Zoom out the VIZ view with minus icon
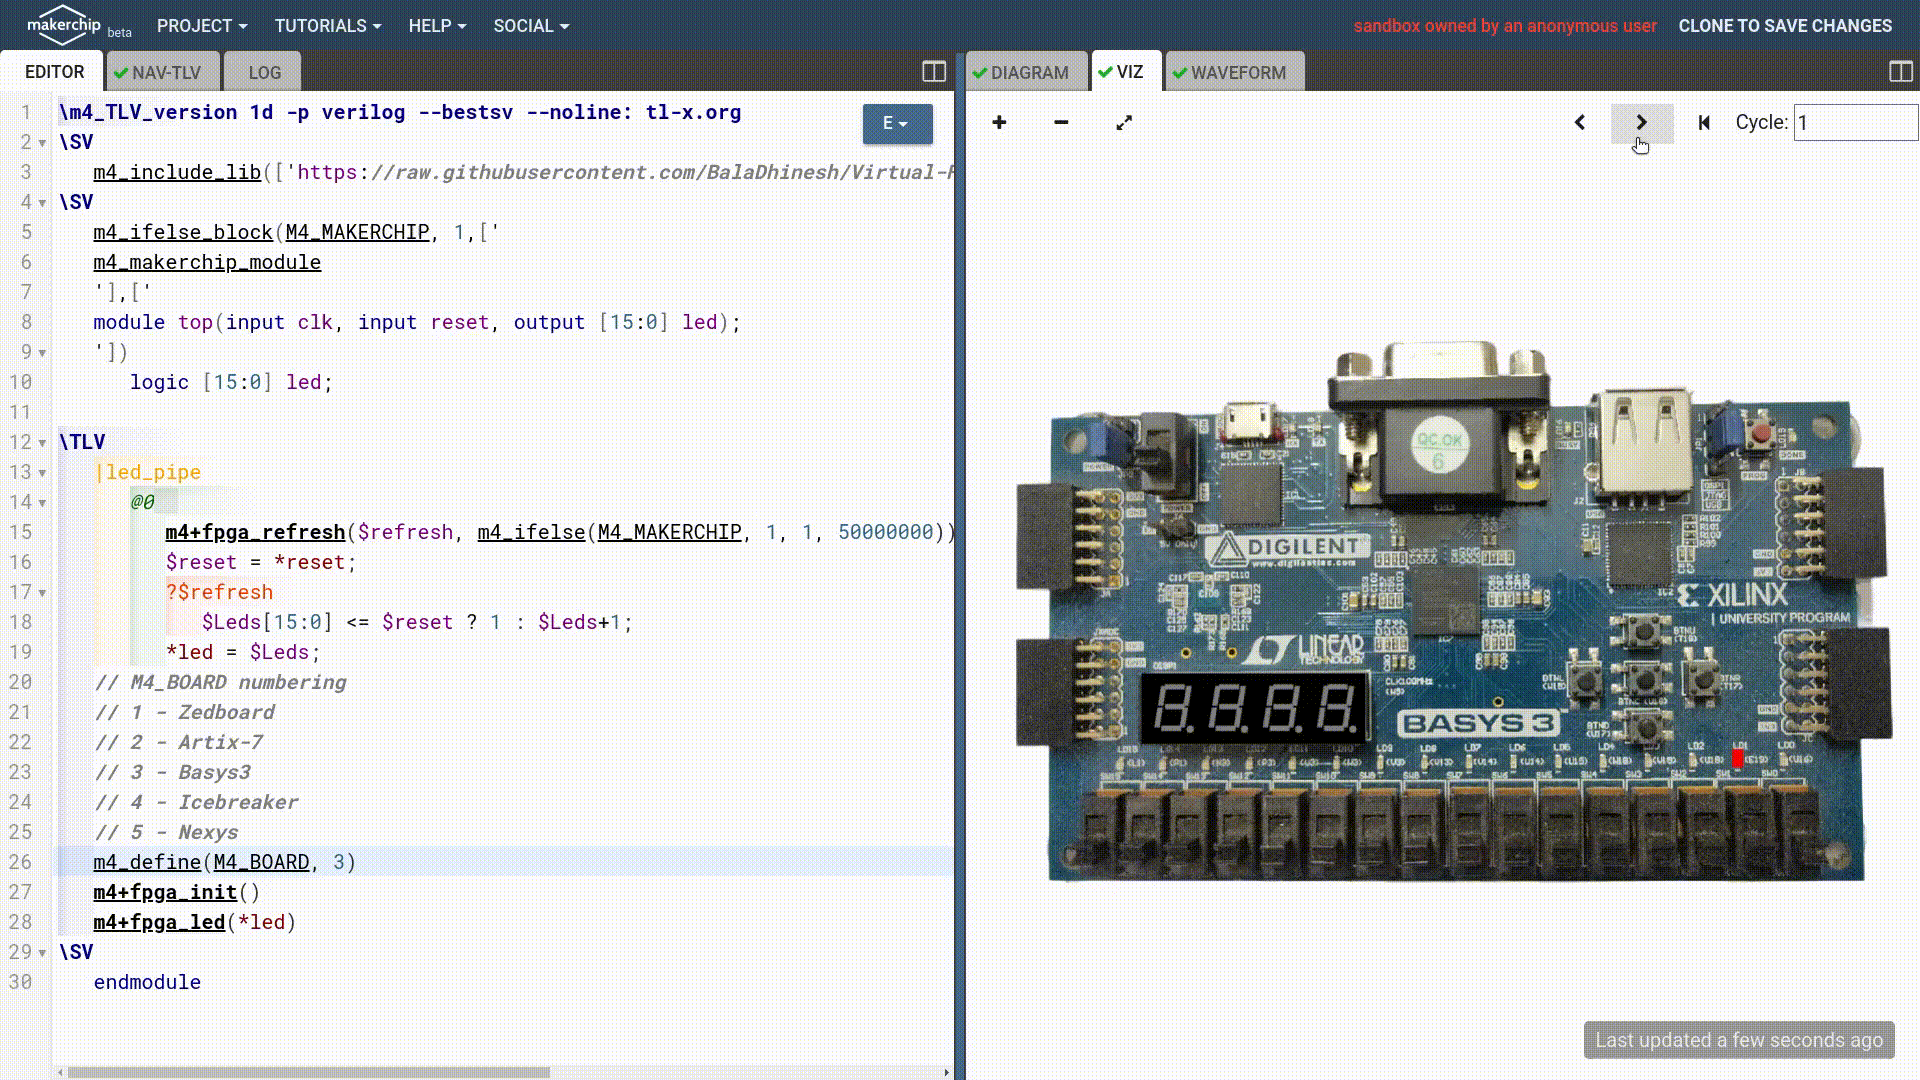 point(1061,122)
